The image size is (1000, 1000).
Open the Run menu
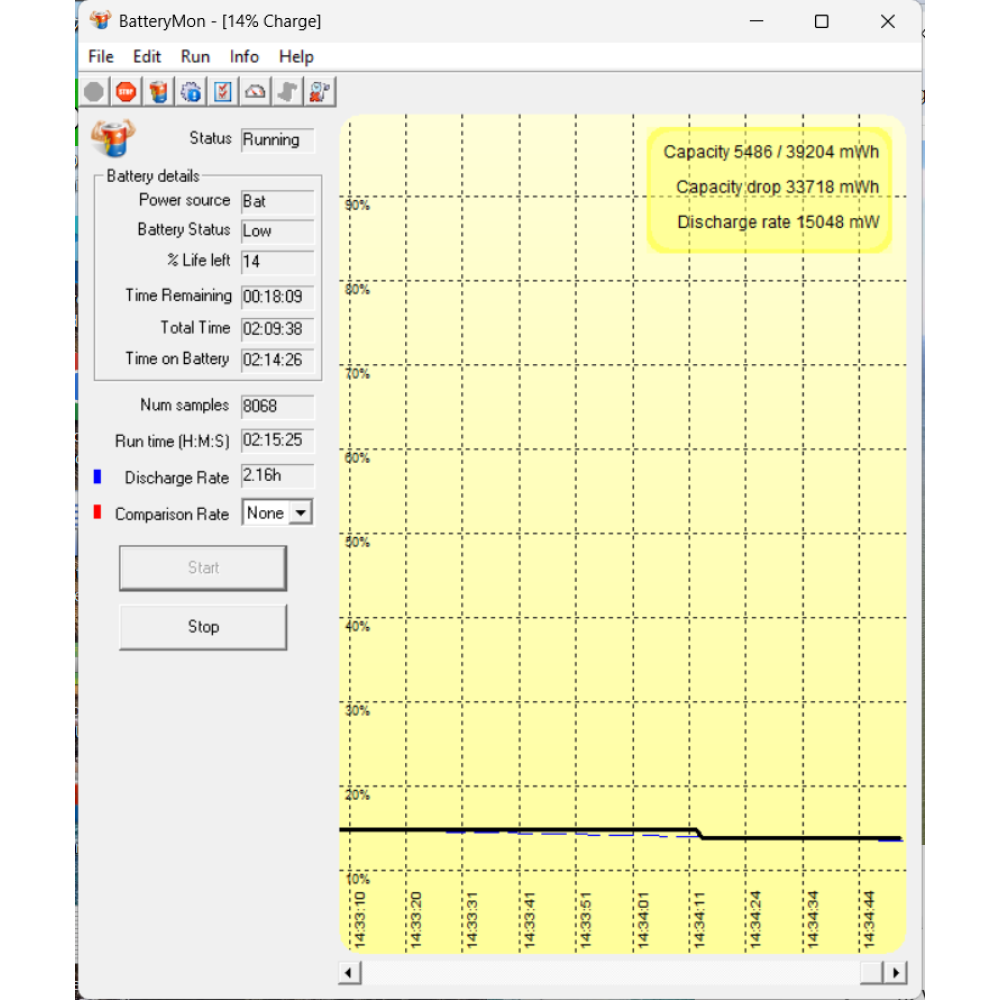click(x=195, y=57)
